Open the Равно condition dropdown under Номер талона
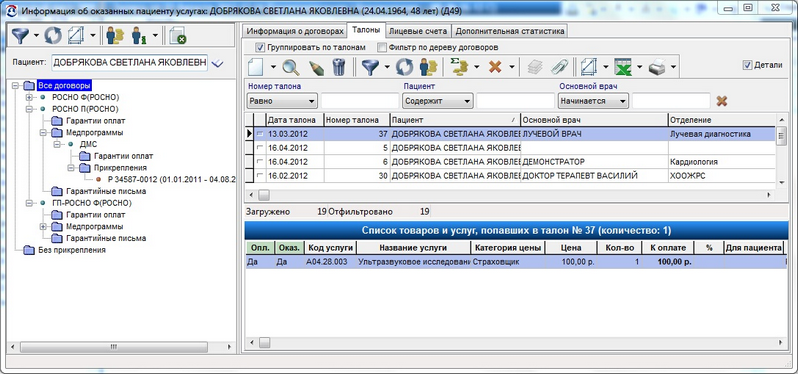This screenshot has width=798, height=374. 282,101
